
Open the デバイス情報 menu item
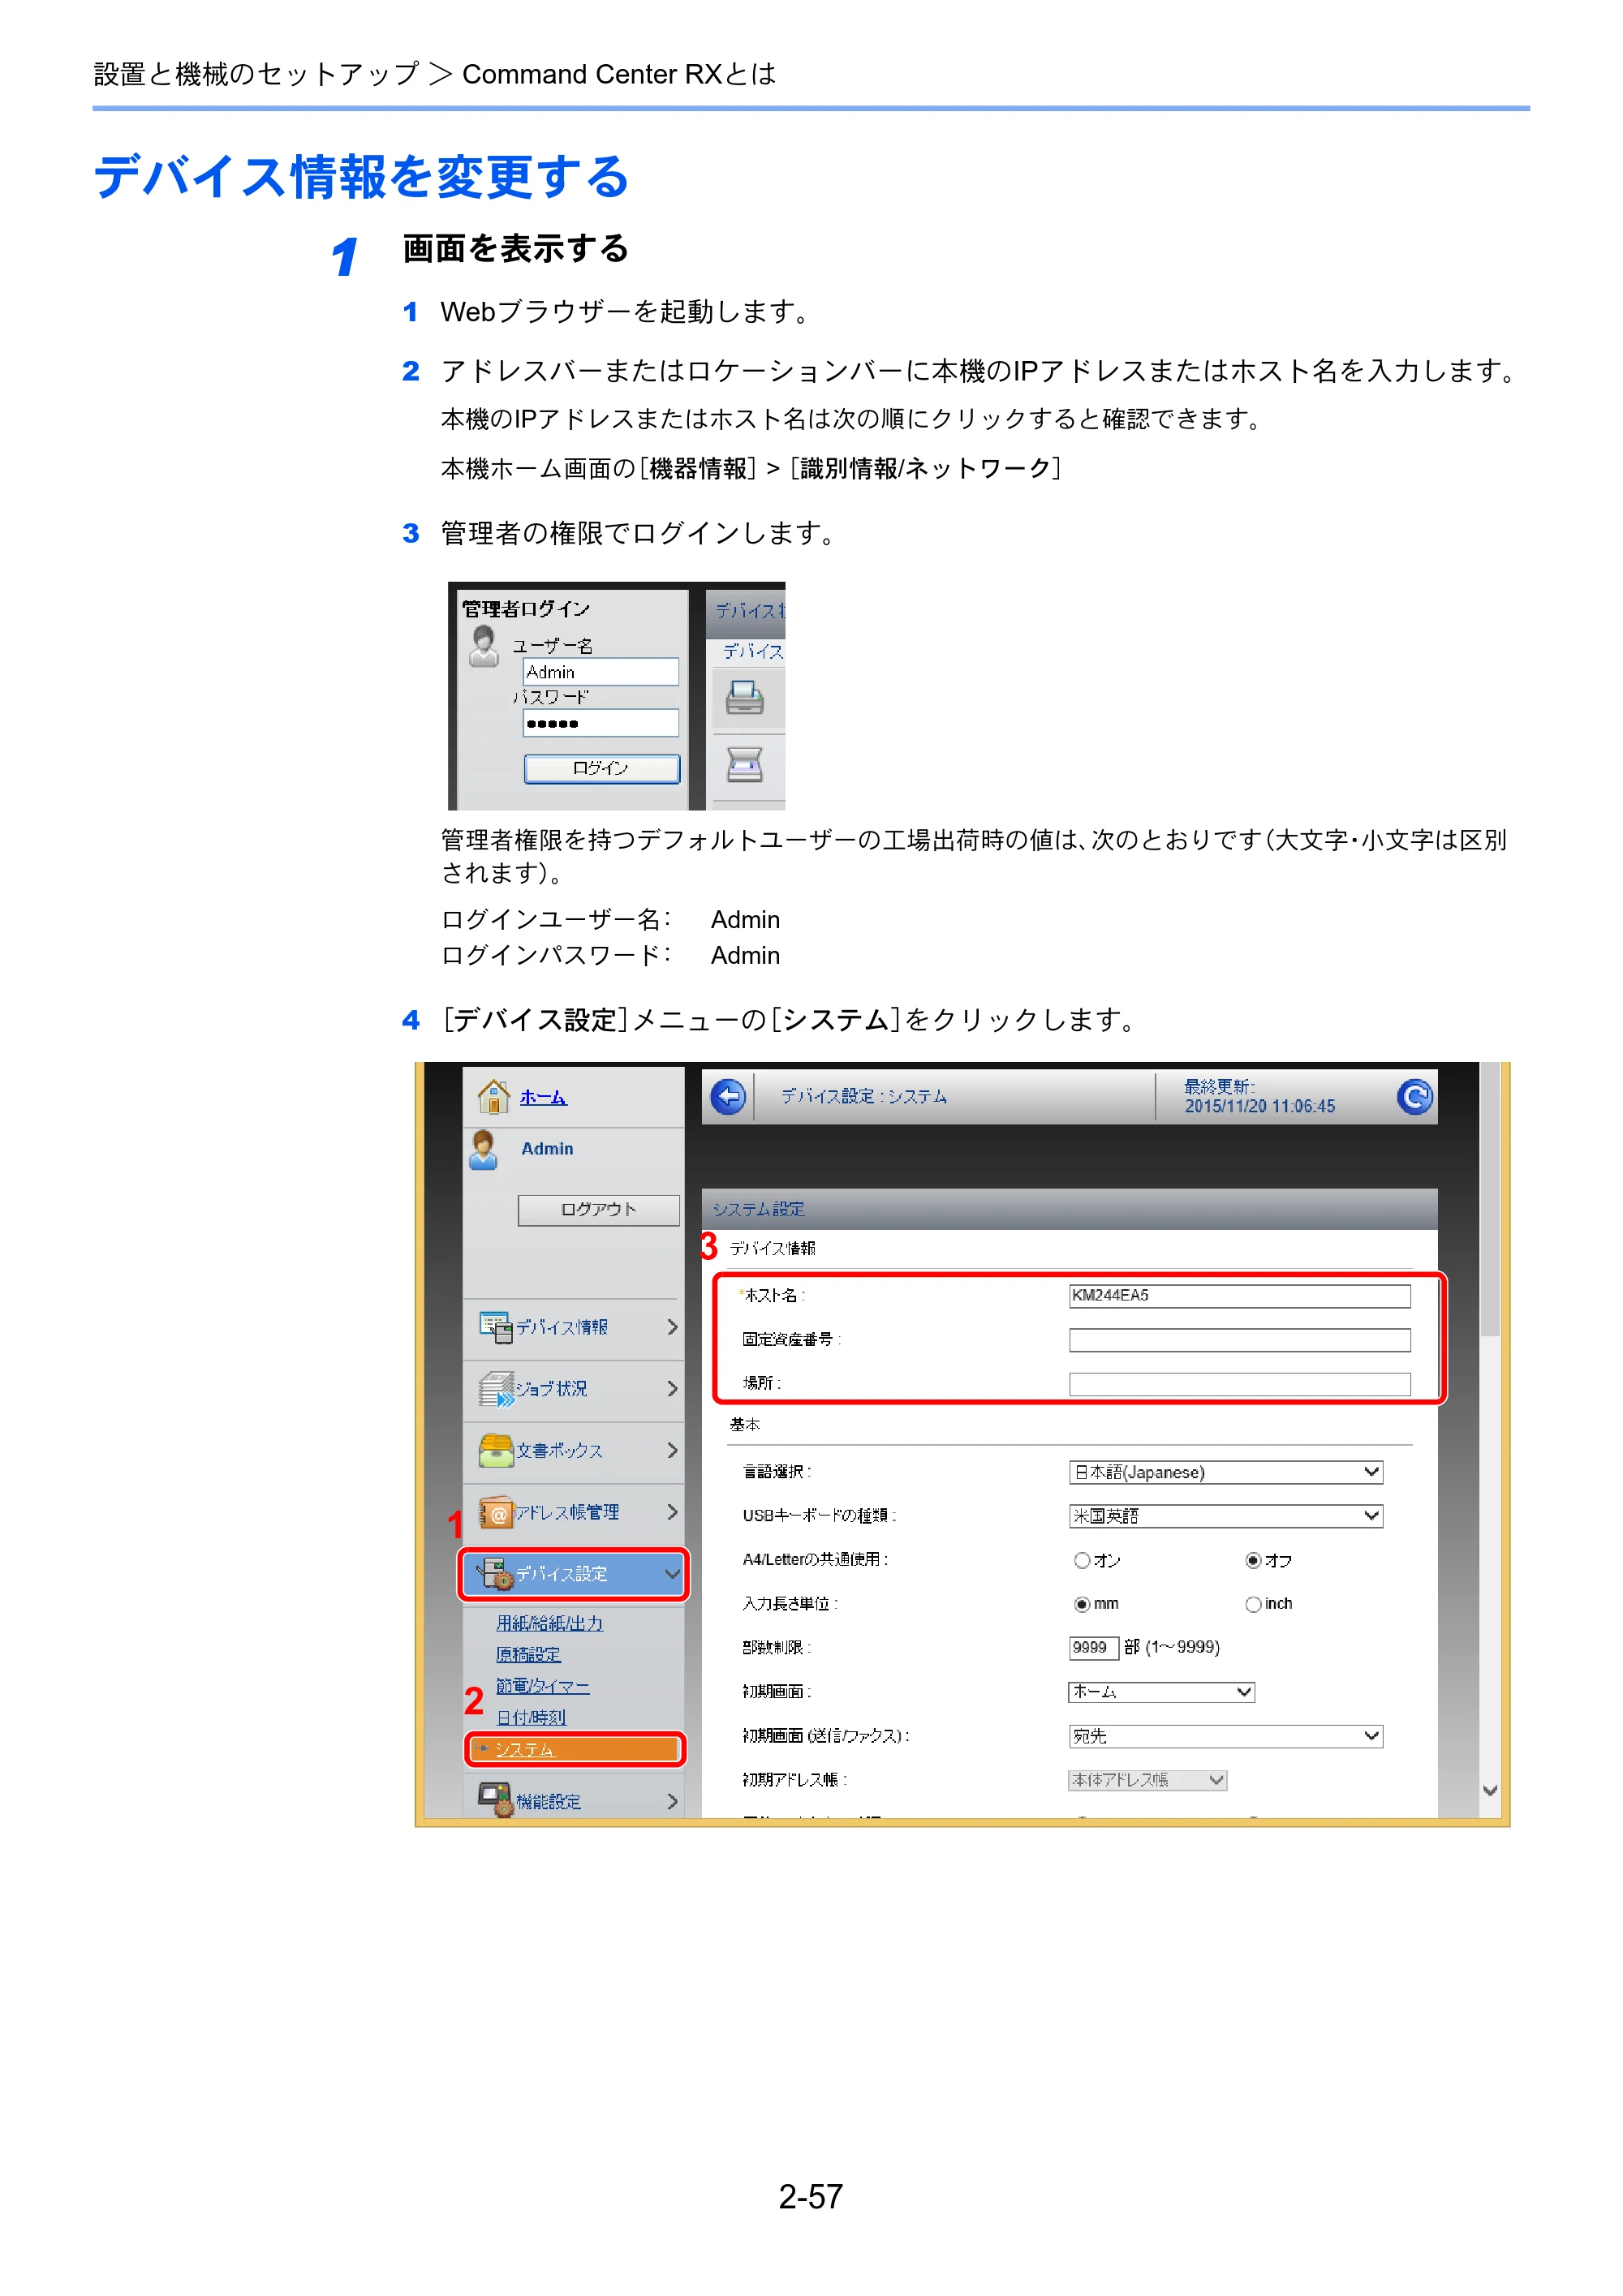tap(574, 1328)
